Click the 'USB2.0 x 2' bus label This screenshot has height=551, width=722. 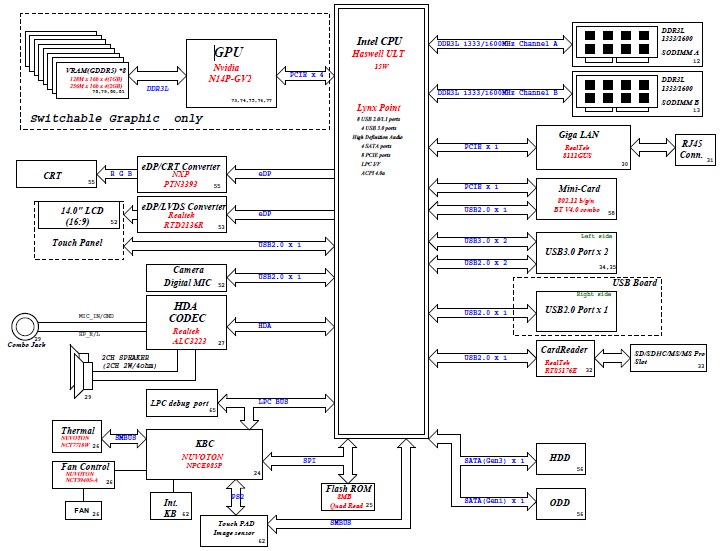(x=486, y=263)
